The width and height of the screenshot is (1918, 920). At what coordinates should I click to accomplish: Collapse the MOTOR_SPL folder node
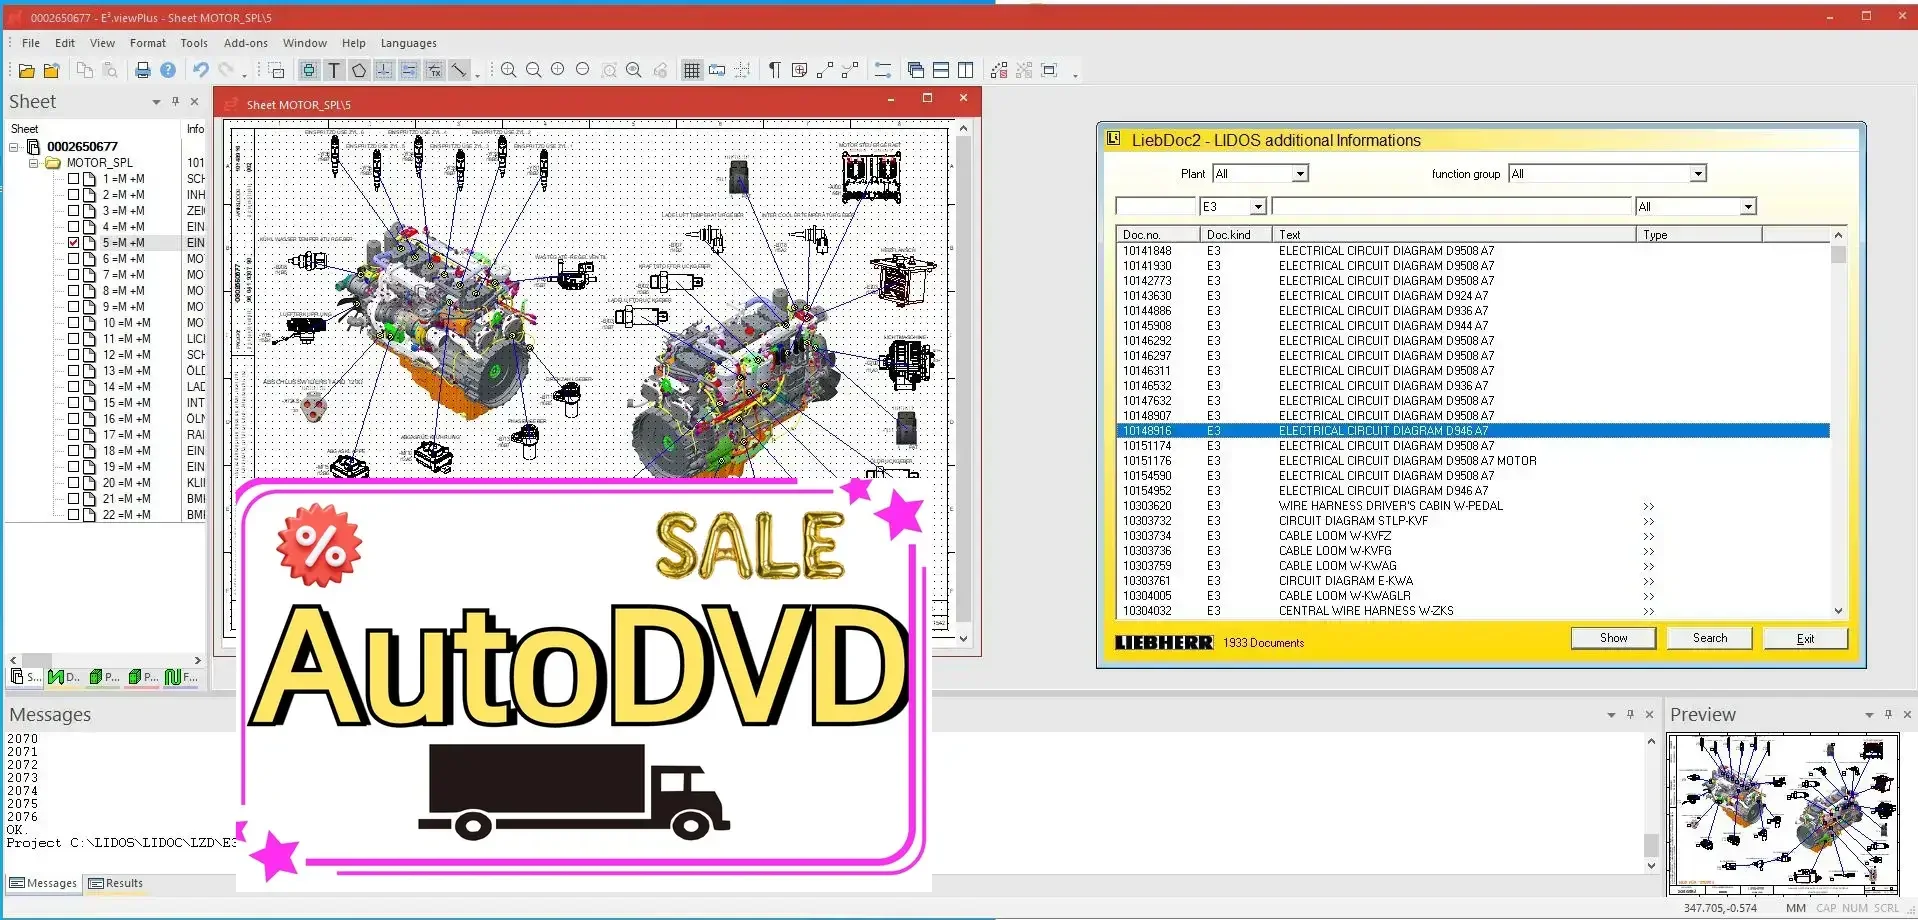(33, 163)
